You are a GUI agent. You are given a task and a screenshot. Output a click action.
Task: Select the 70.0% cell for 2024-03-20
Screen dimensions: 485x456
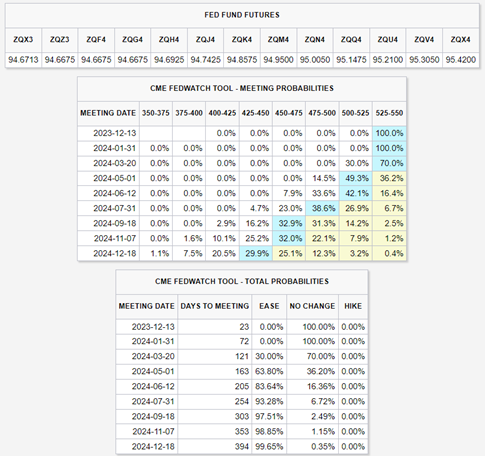(389, 163)
